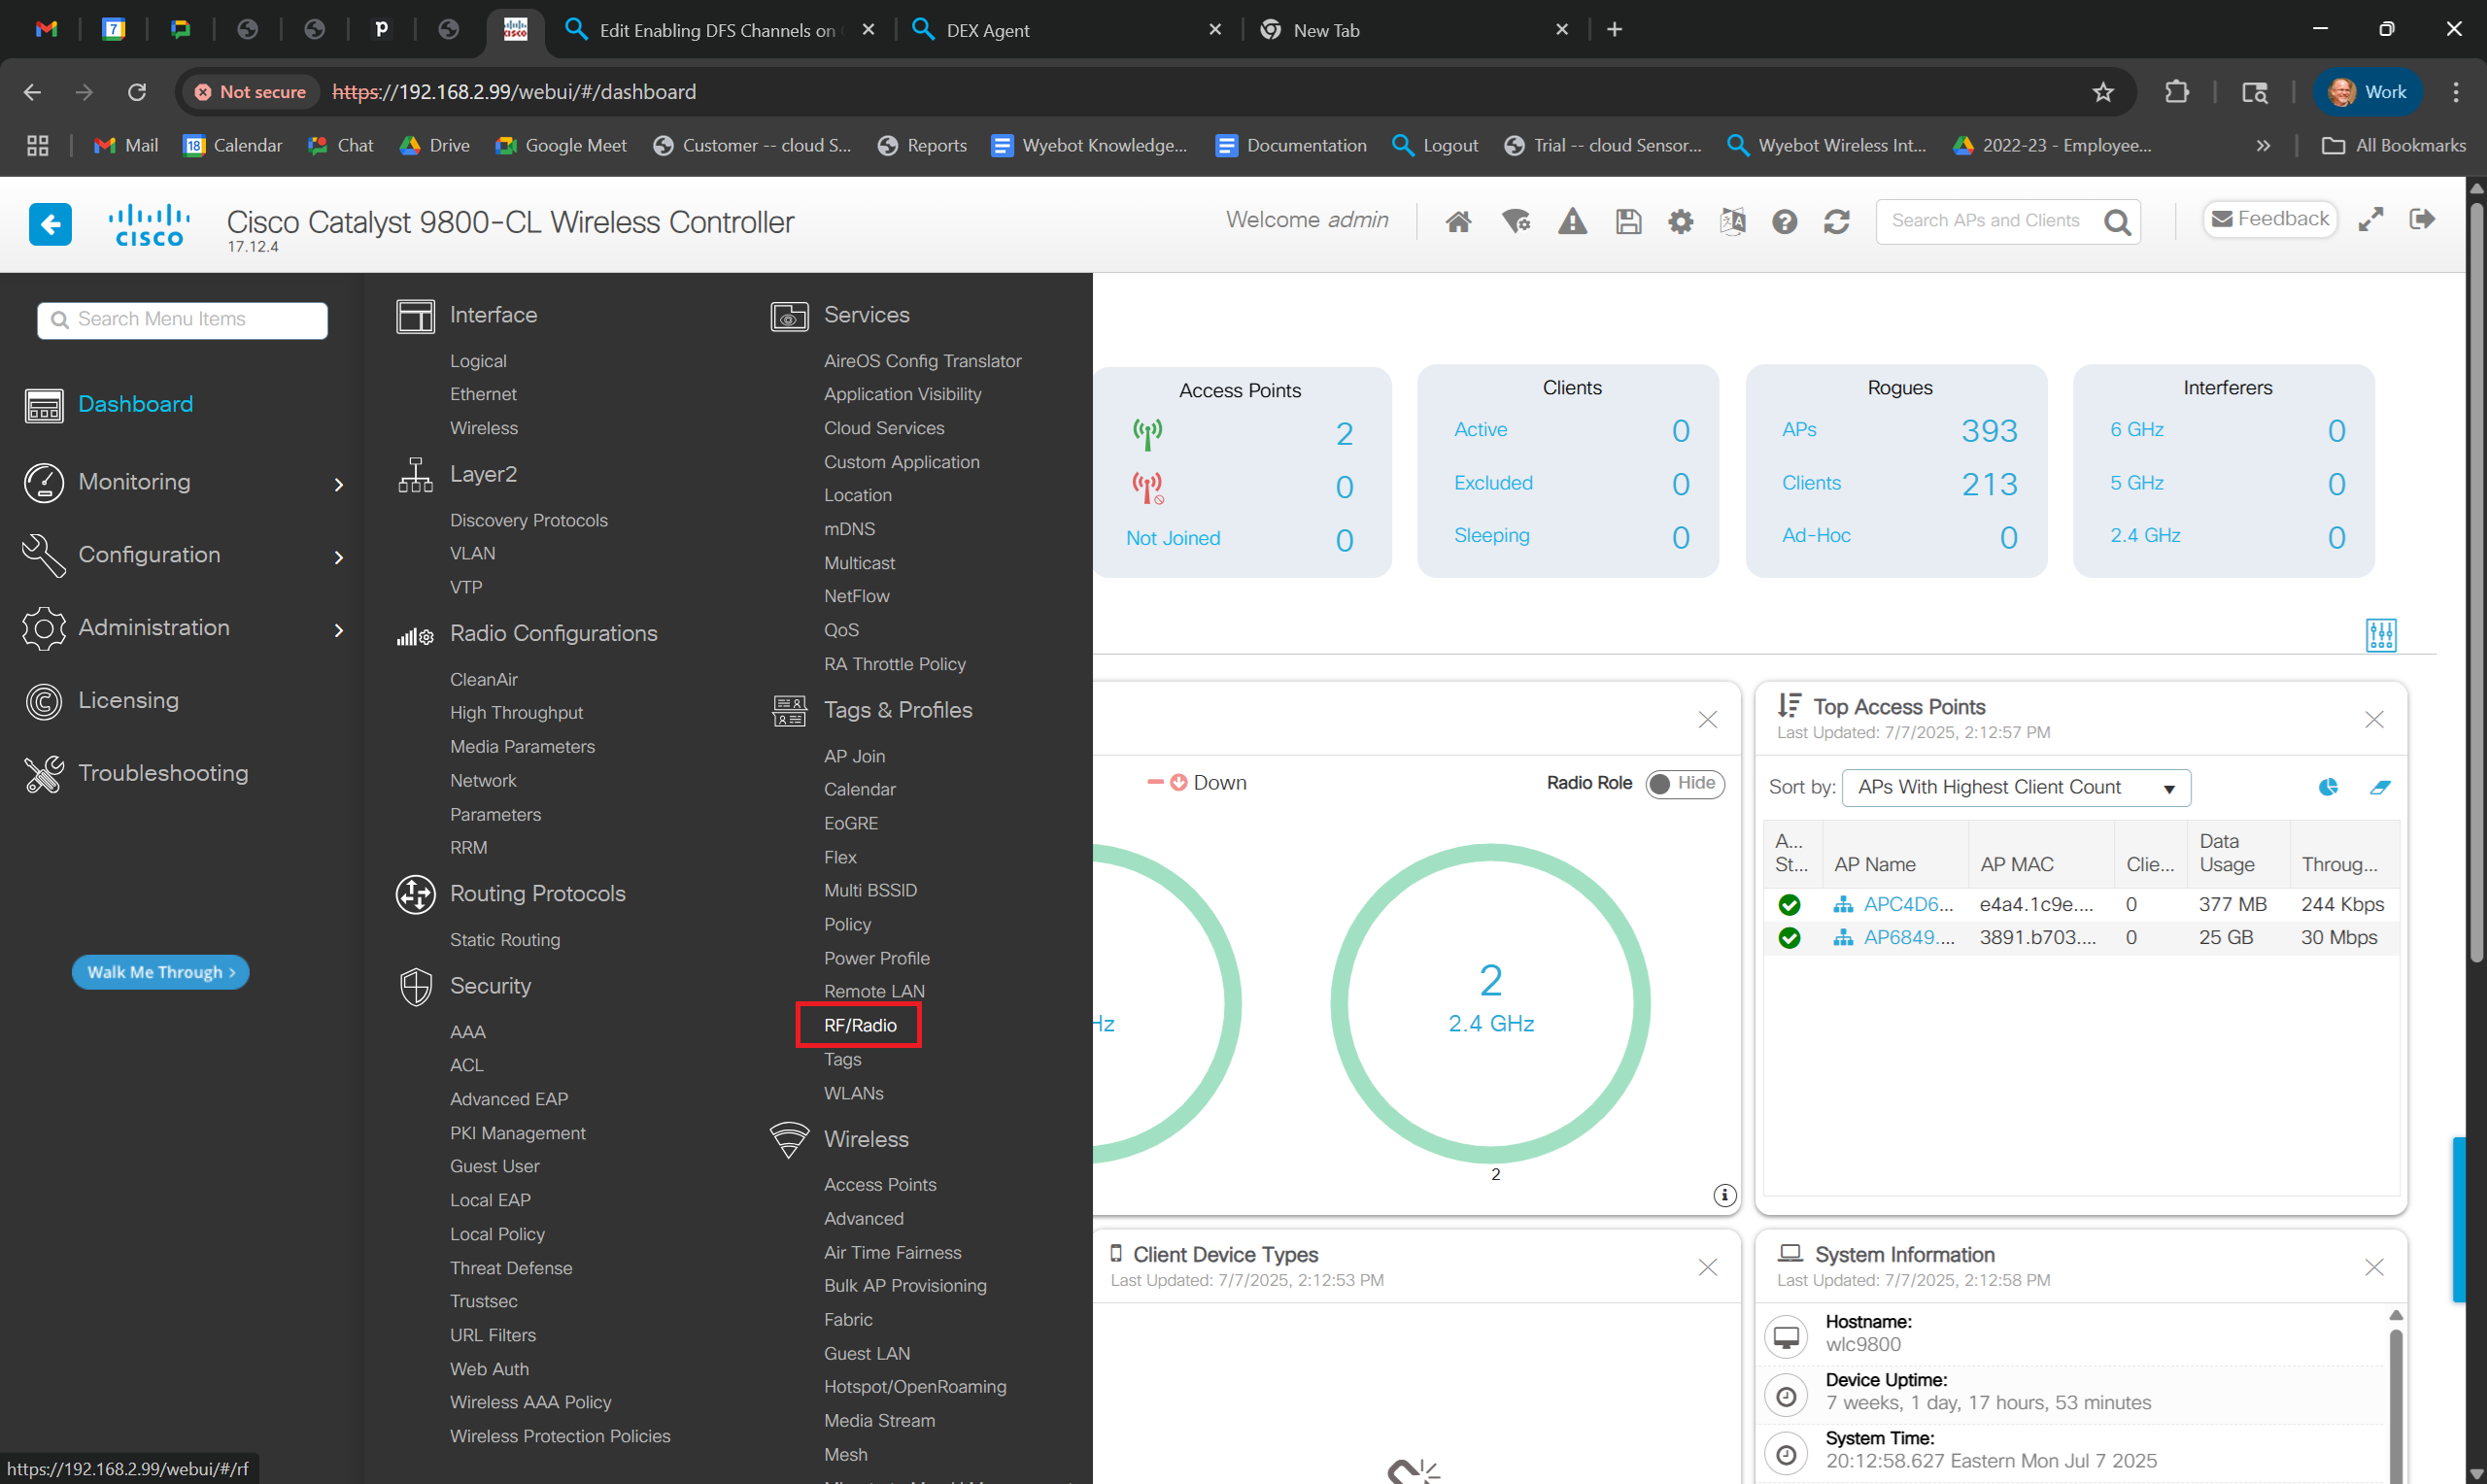Screen dimensions: 2487x1484
Task: Open the Logout bookmark
Action: (x=1435, y=145)
